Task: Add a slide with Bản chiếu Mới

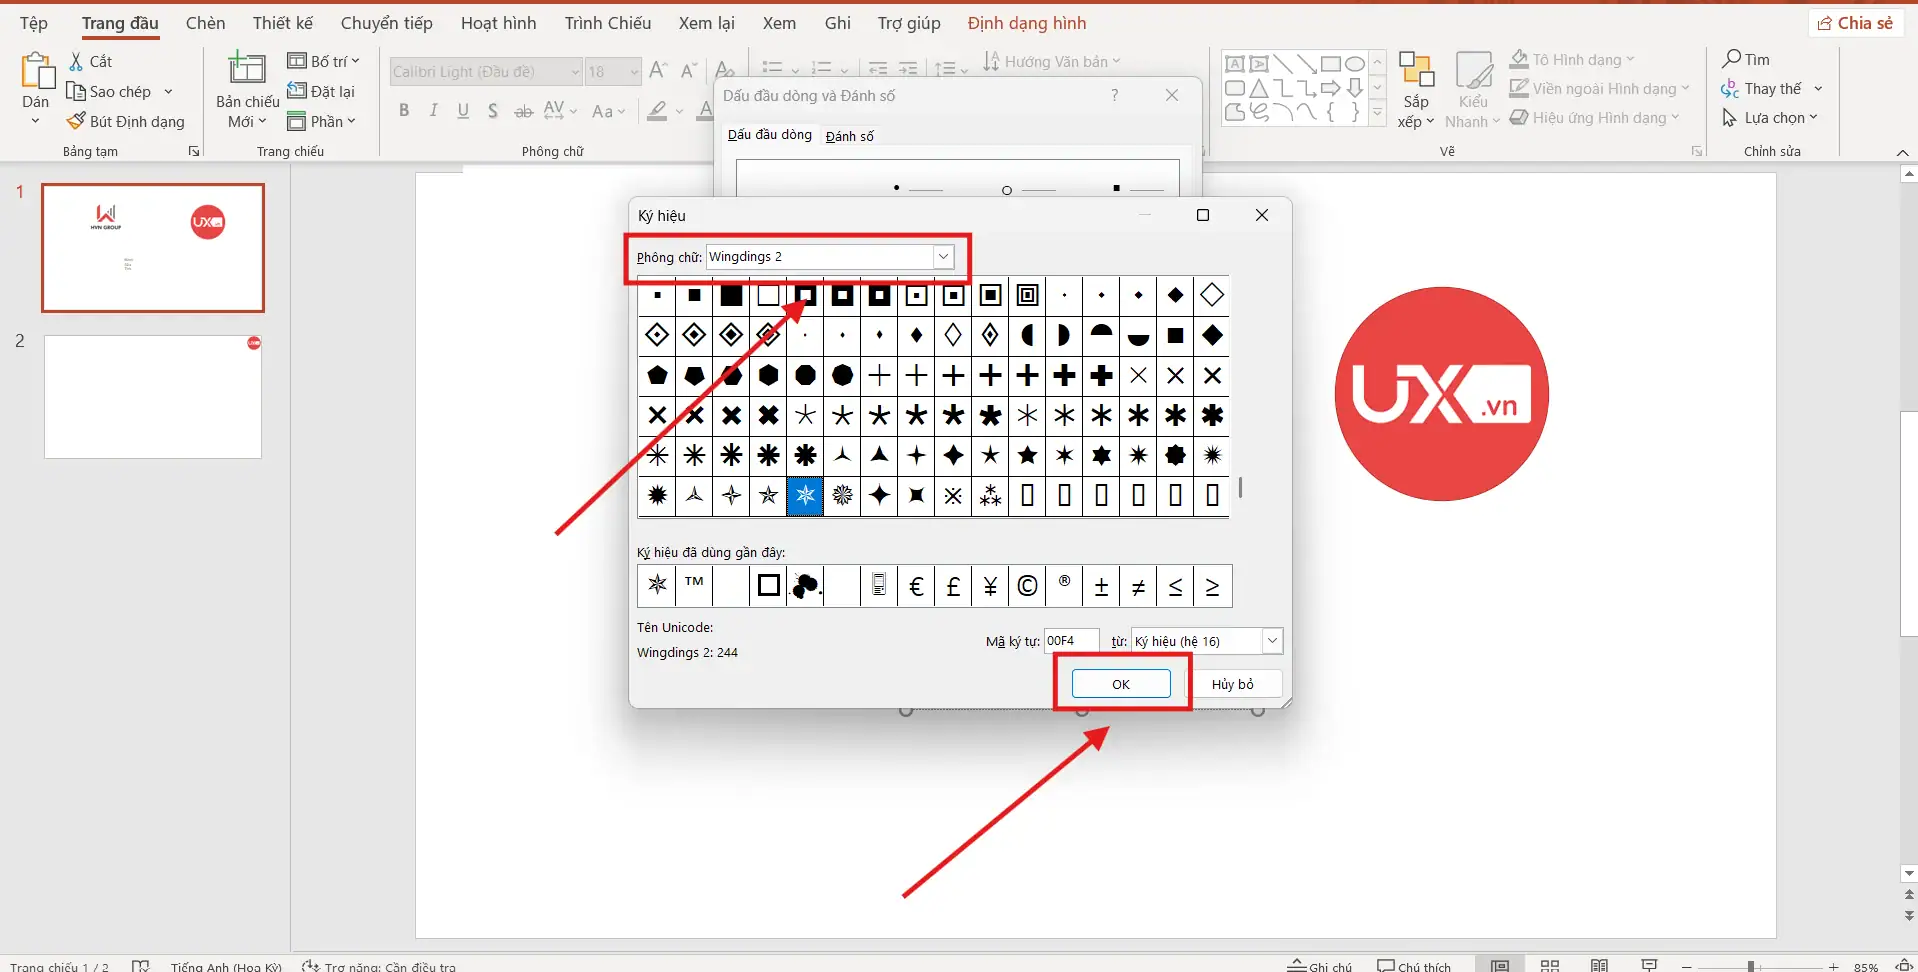Action: click(247, 91)
